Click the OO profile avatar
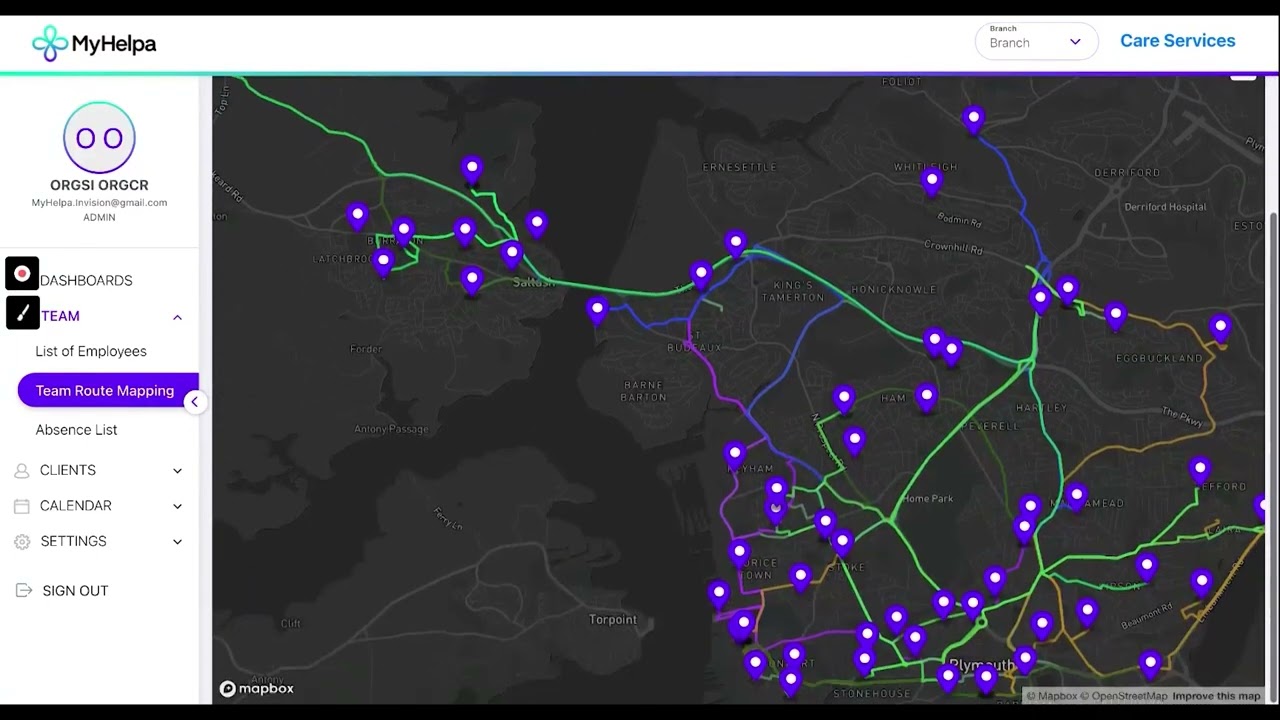The height and width of the screenshot is (720, 1280). point(99,137)
